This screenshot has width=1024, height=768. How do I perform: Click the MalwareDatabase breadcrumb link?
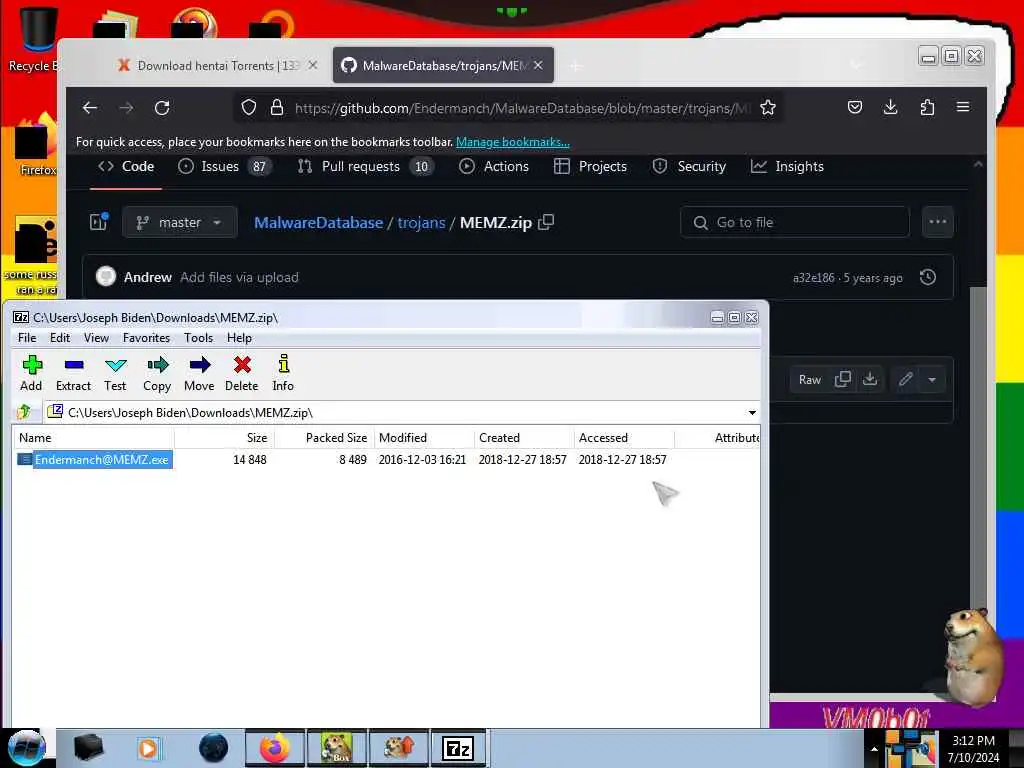pyautogui.click(x=319, y=223)
